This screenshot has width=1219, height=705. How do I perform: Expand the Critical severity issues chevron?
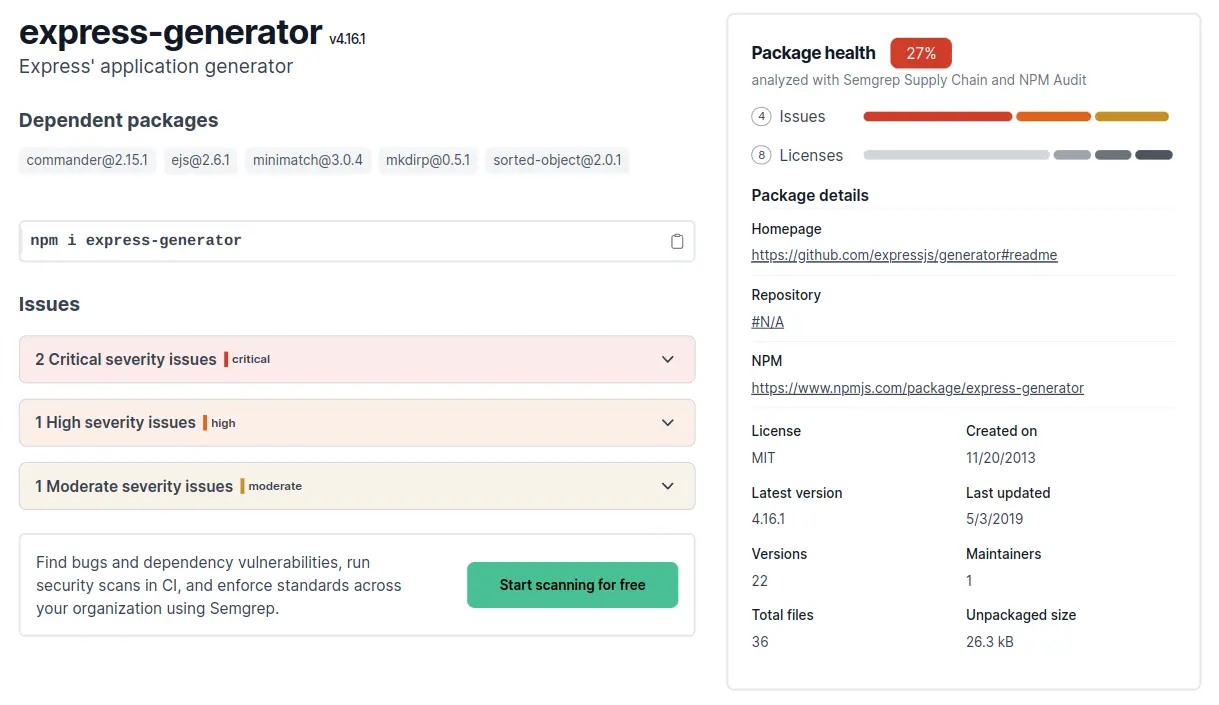coord(668,359)
